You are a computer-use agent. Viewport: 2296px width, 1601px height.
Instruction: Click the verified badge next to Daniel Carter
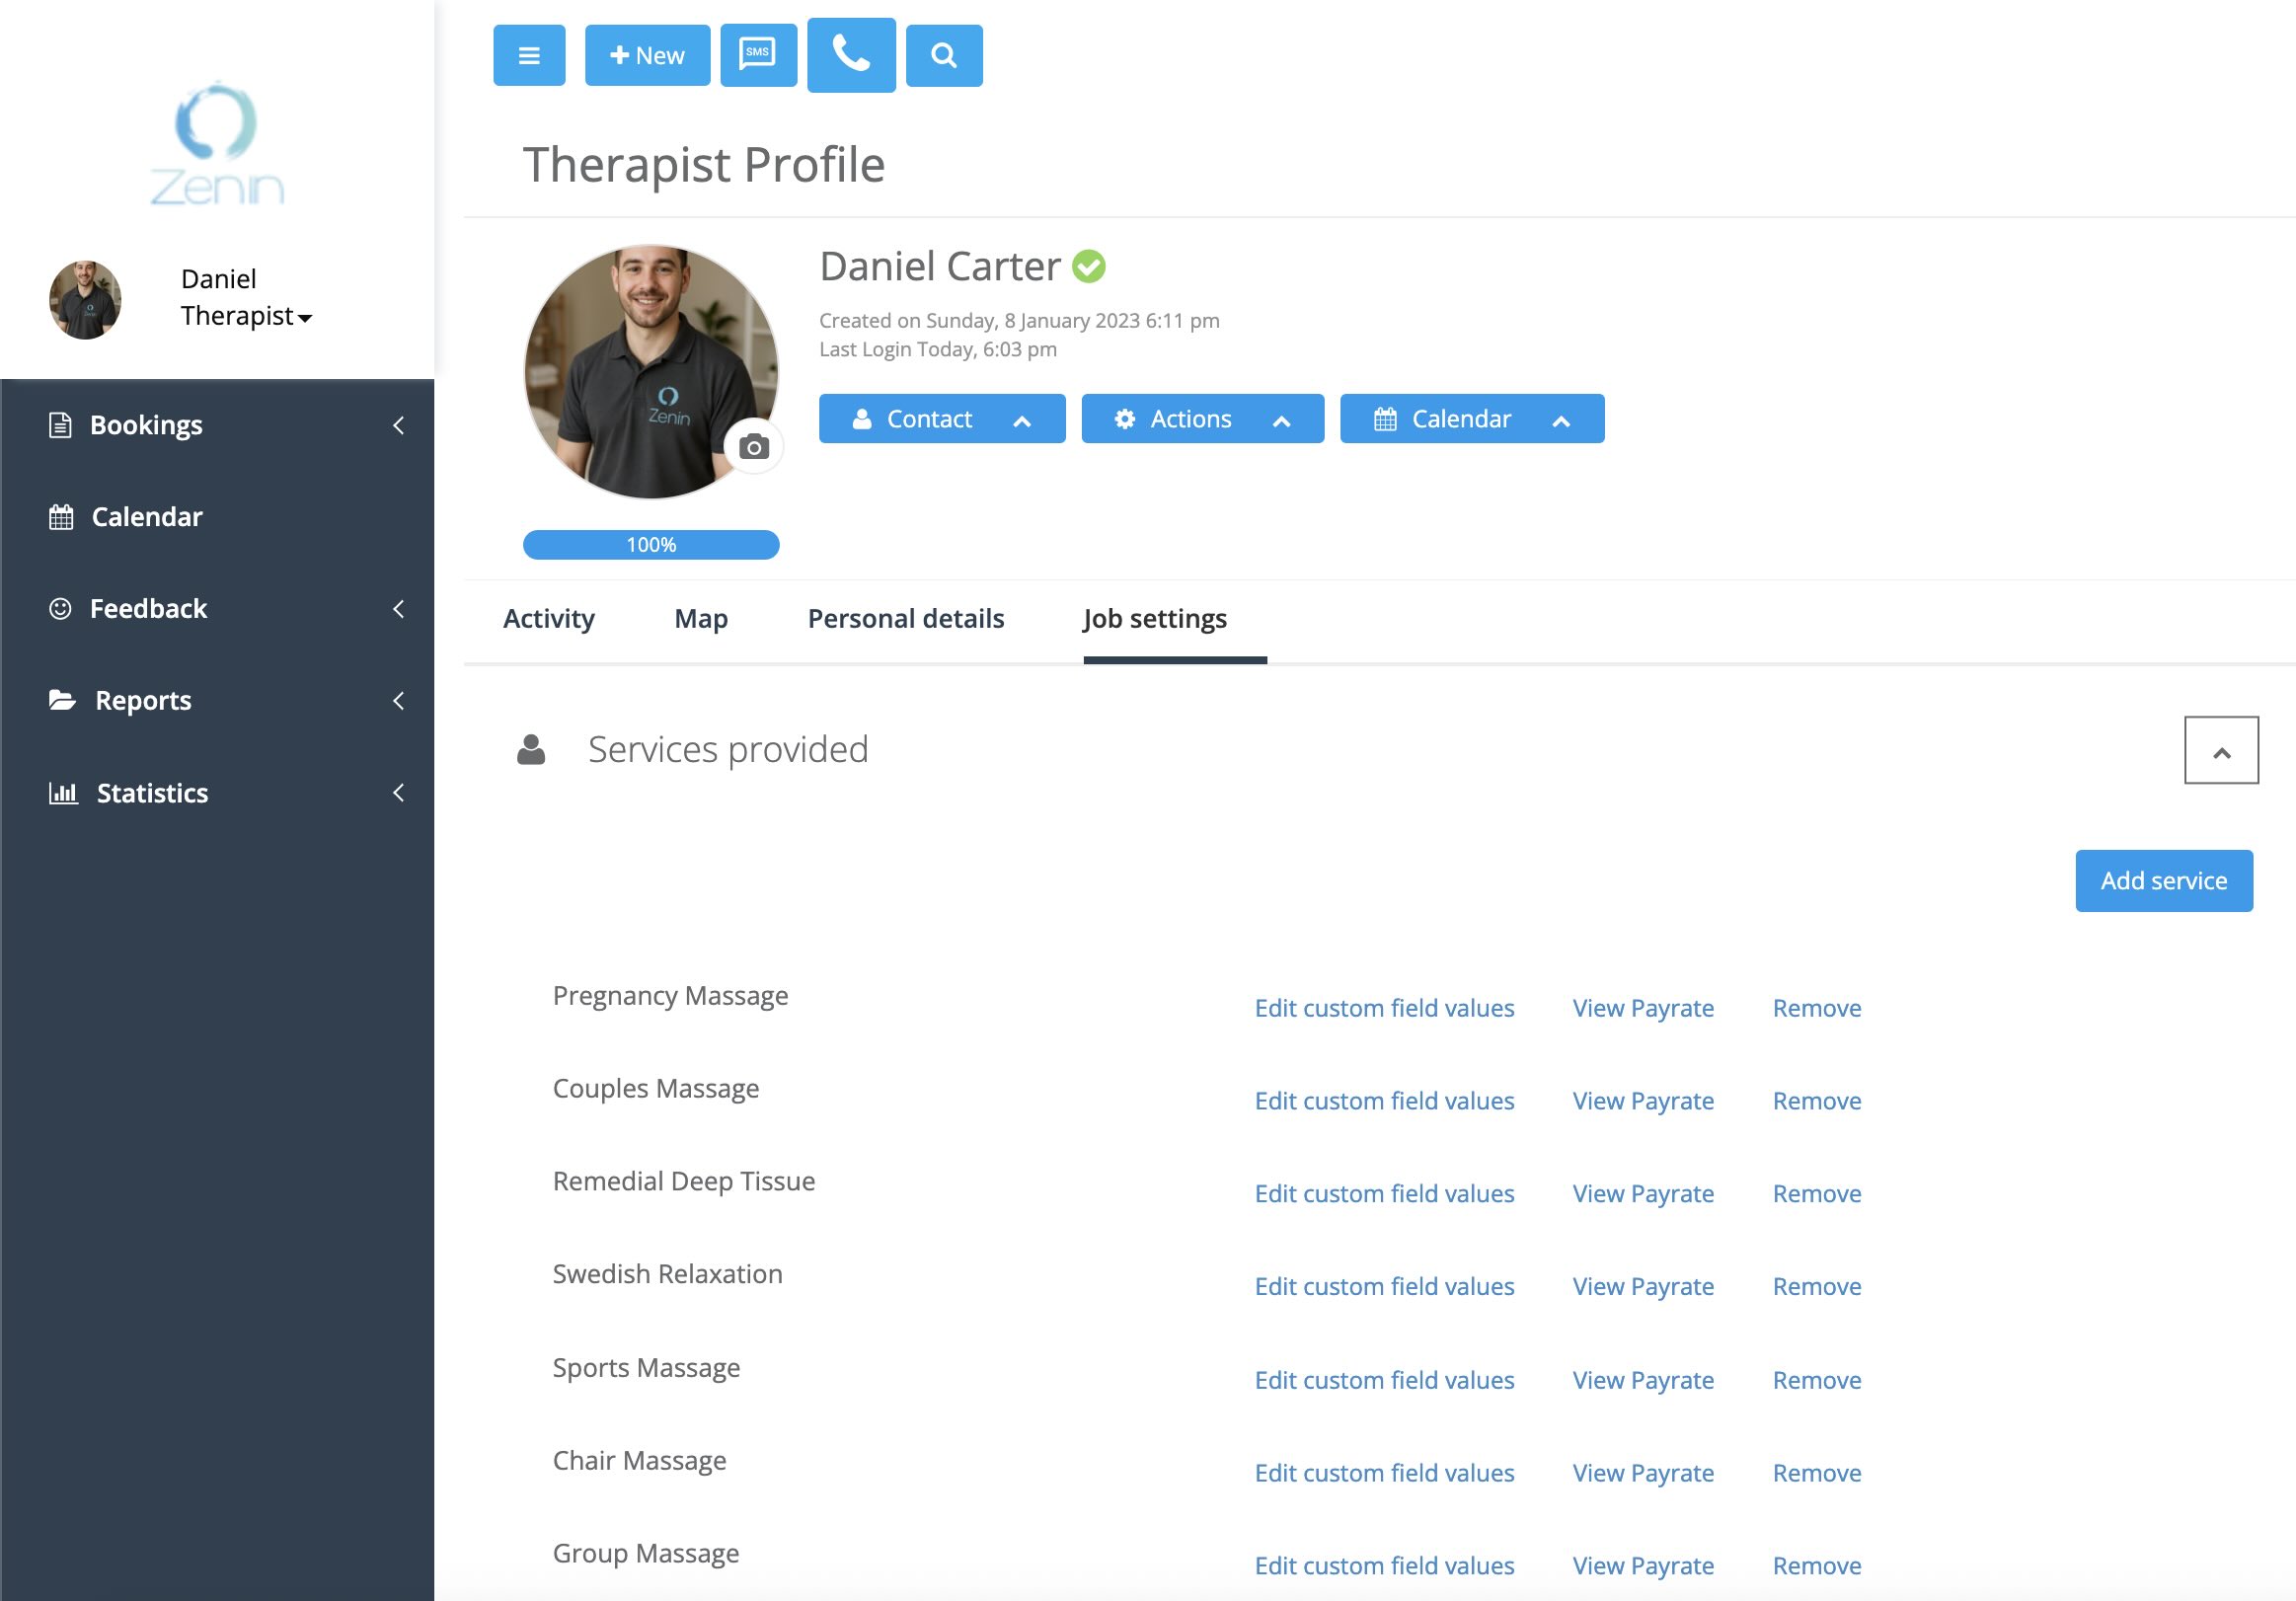[x=1089, y=266]
